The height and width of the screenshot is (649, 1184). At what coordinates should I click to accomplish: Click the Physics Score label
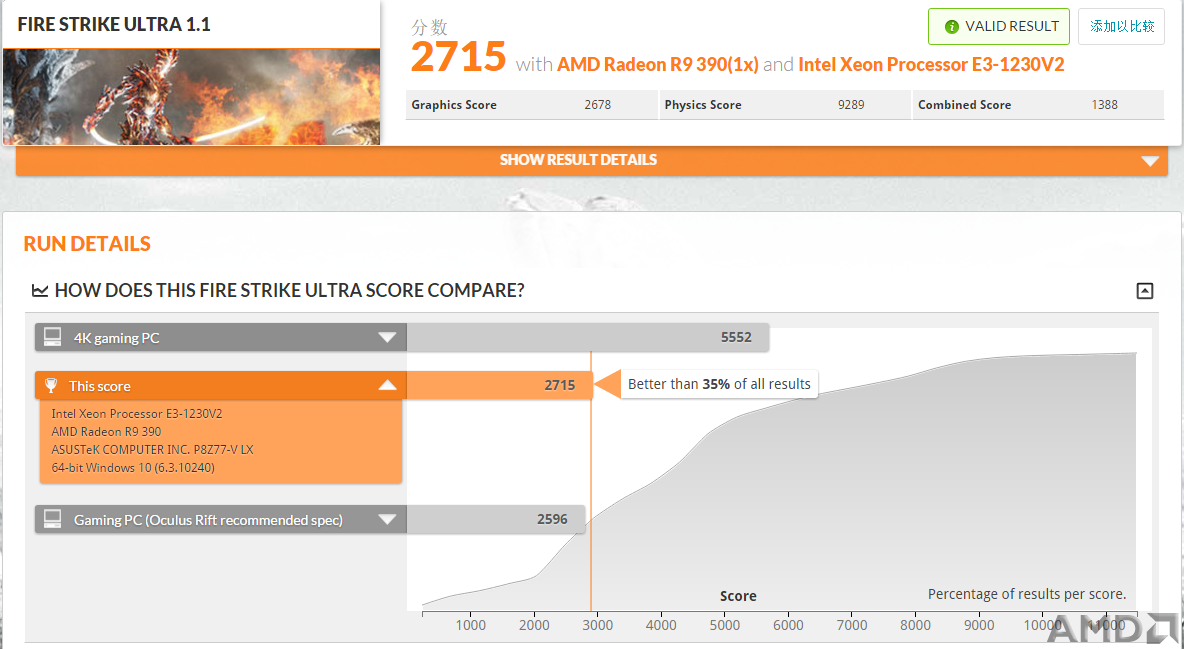[x=703, y=105]
